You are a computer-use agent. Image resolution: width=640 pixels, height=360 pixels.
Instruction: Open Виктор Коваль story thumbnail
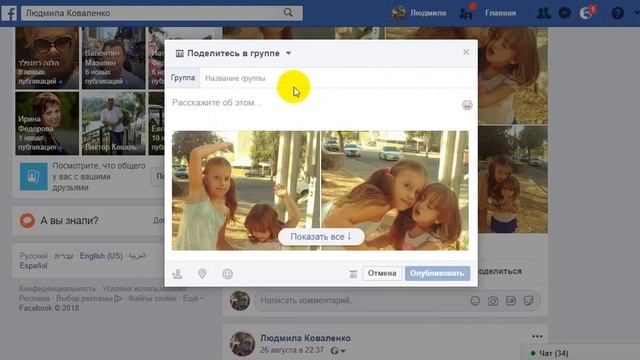pyautogui.click(x=113, y=123)
